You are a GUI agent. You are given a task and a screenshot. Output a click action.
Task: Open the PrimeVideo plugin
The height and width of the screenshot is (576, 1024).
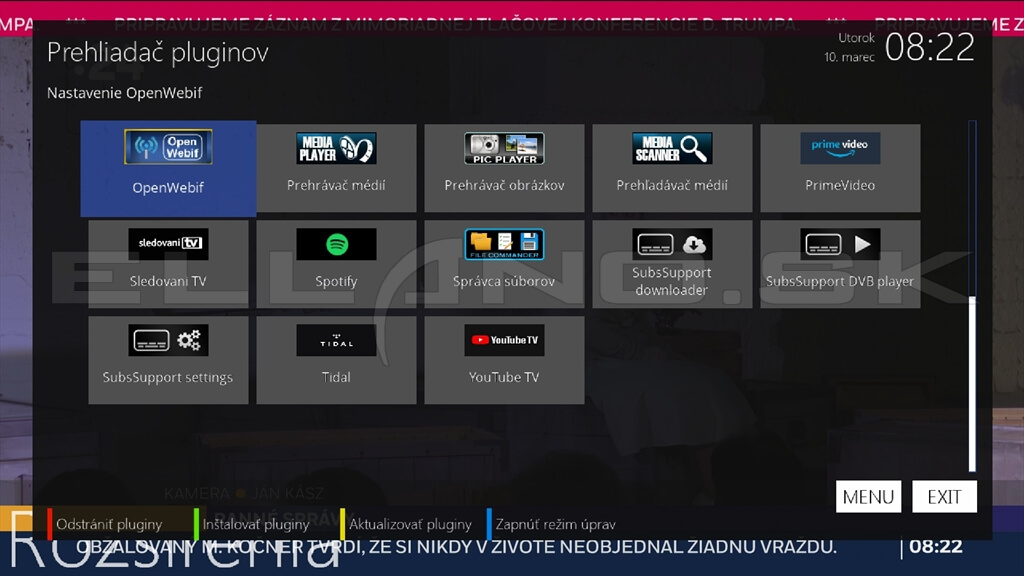[840, 168]
